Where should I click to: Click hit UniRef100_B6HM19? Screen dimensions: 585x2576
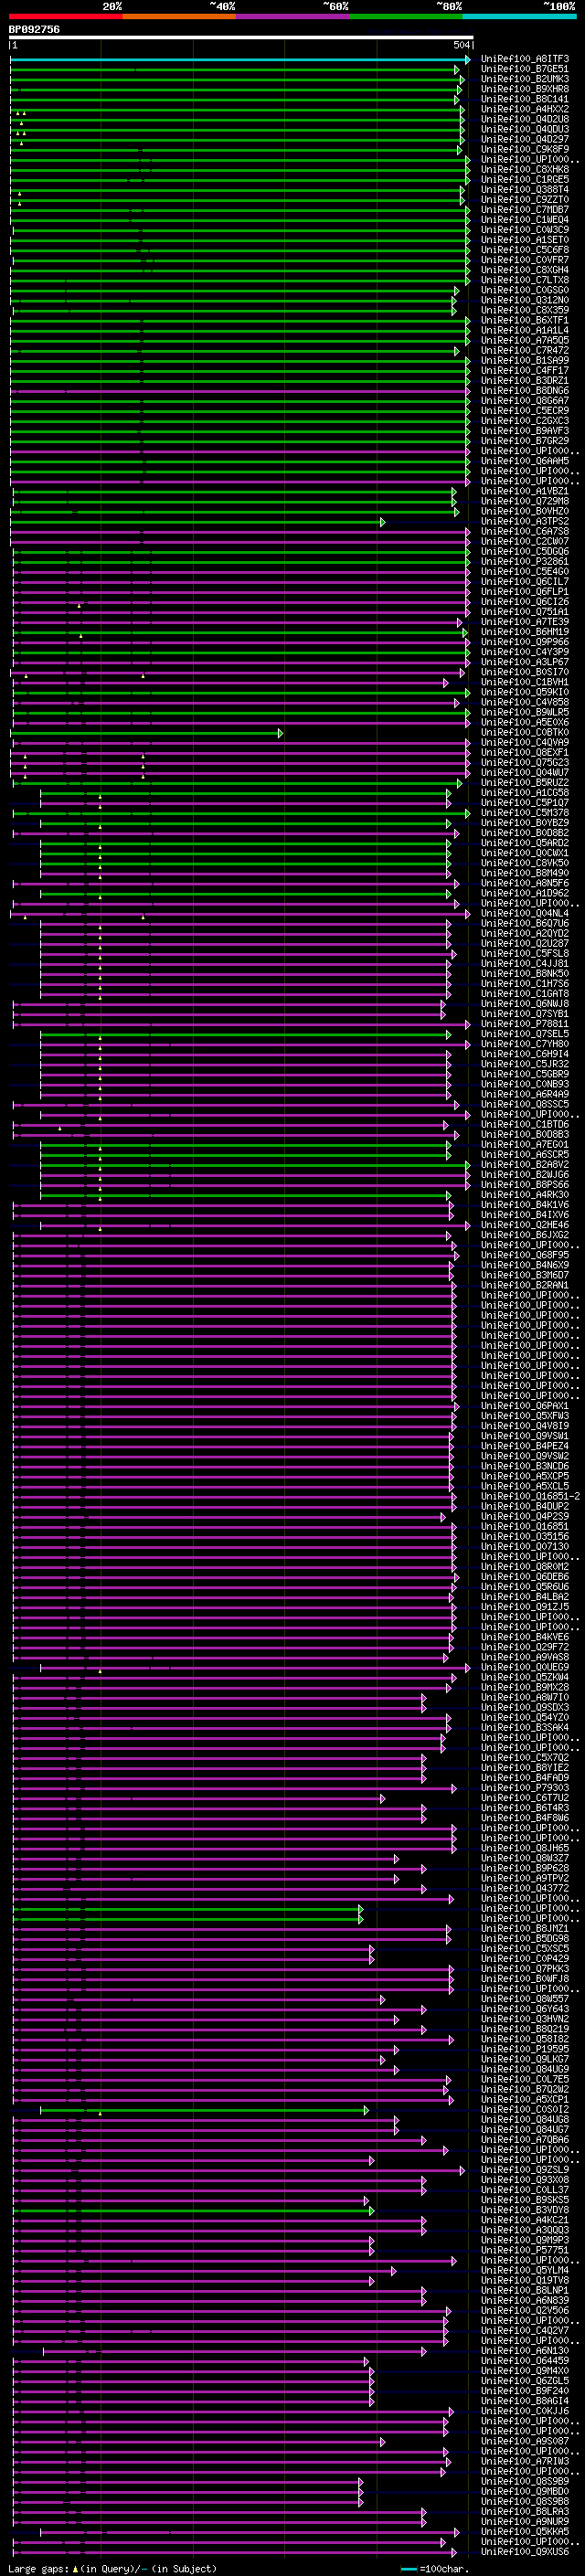point(524,632)
